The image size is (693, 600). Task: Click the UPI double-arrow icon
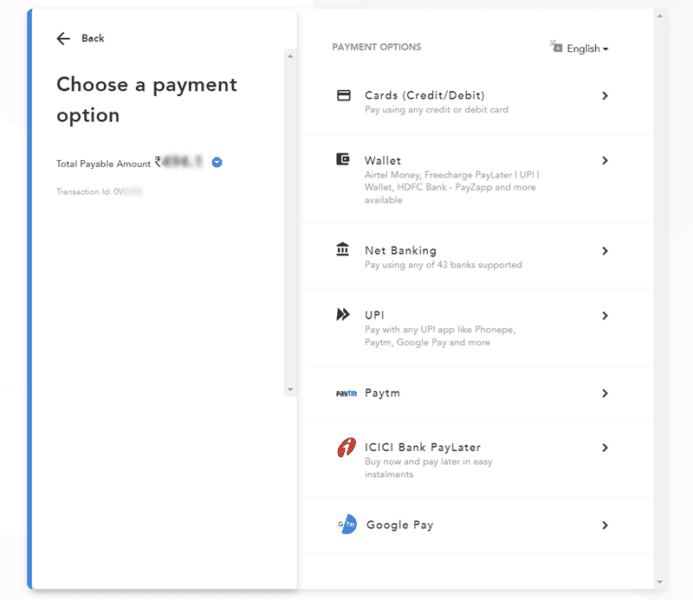coord(343,314)
